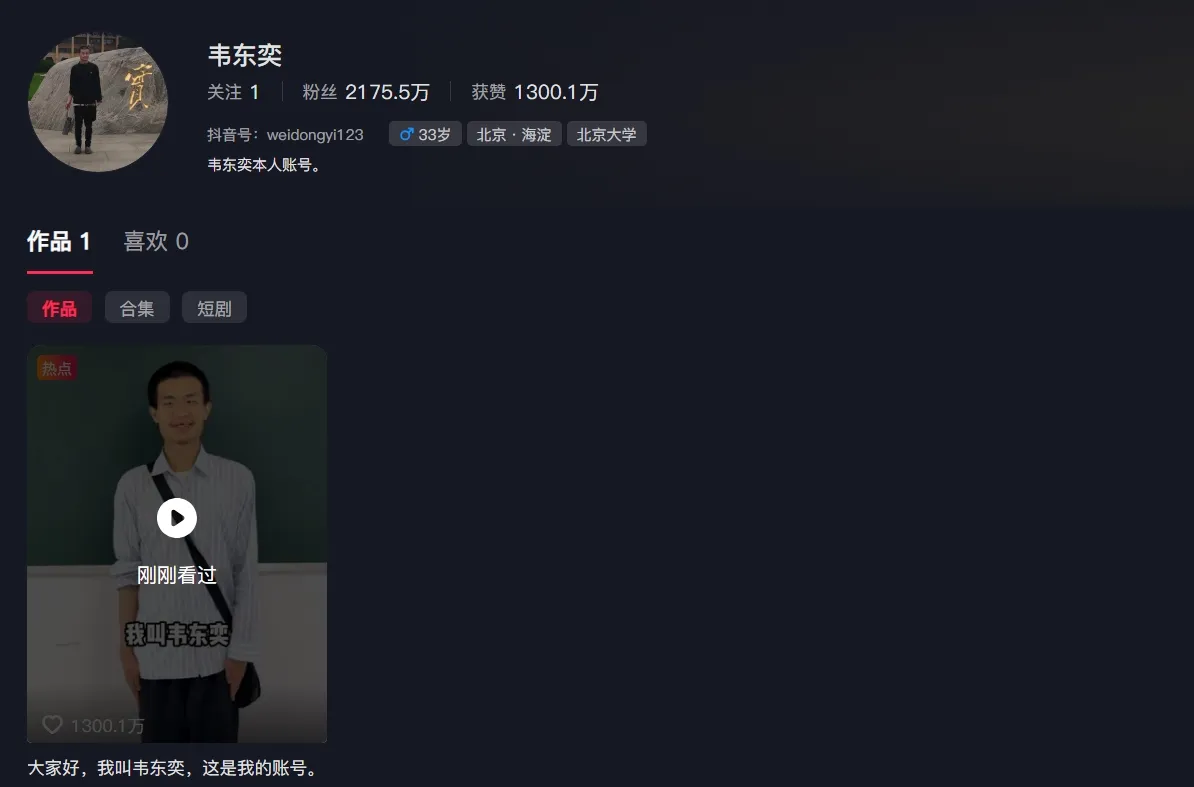The width and height of the screenshot is (1194, 787).
Task: Click the 北京 · 海淀 location tag
Action: (x=514, y=134)
